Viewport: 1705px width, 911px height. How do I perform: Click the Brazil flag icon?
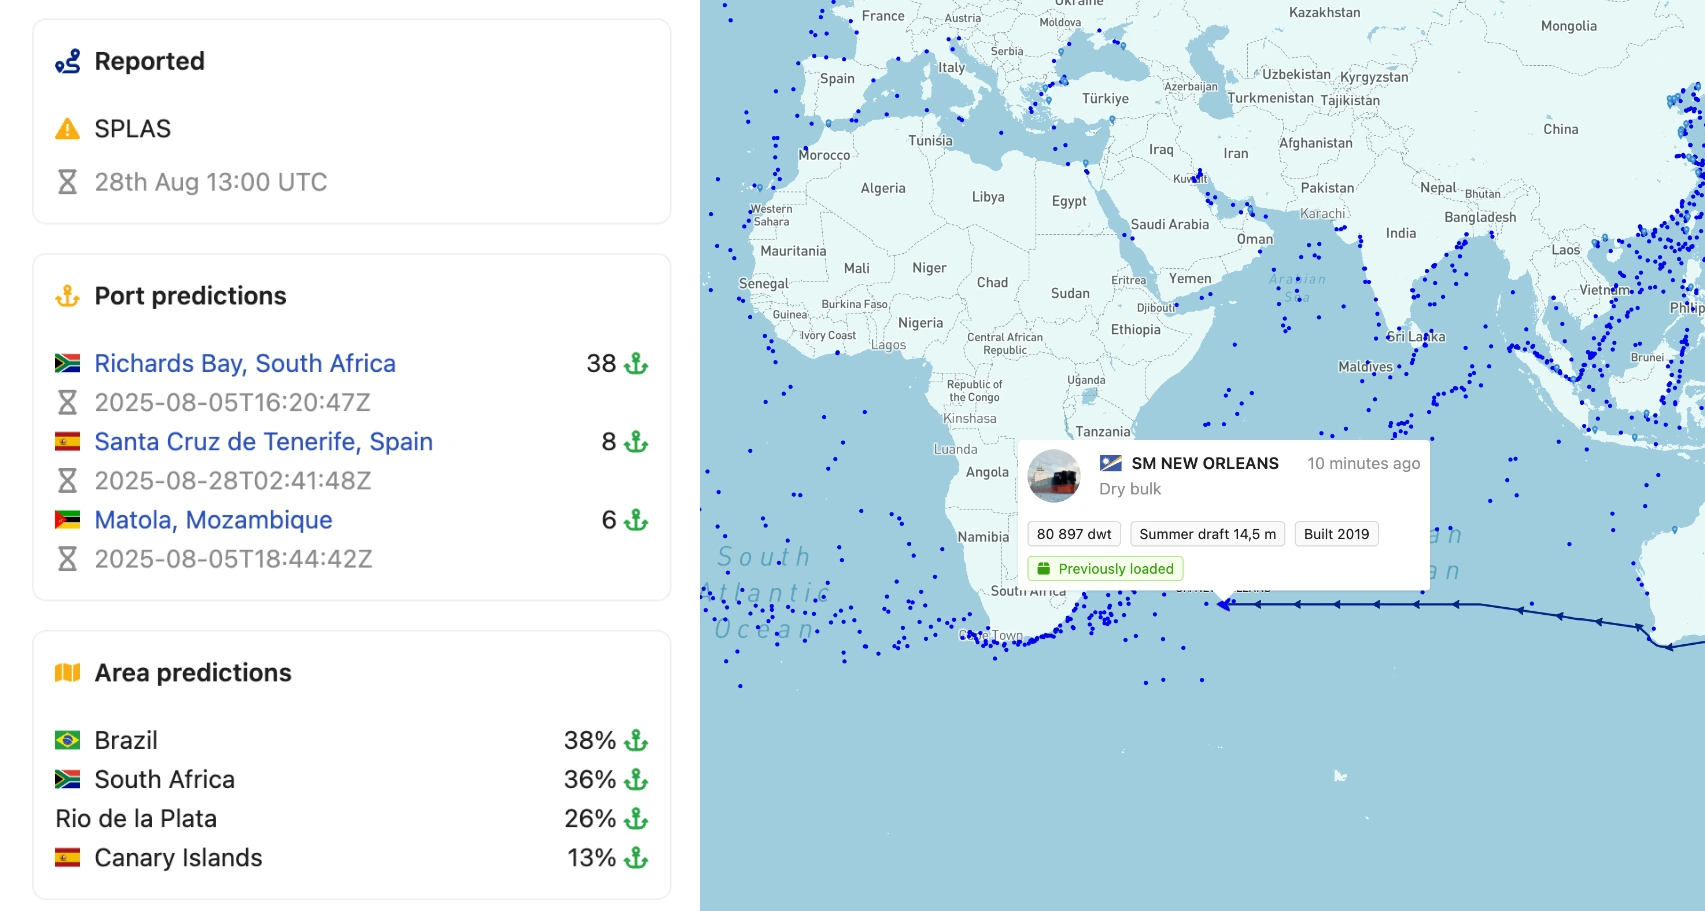67,740
